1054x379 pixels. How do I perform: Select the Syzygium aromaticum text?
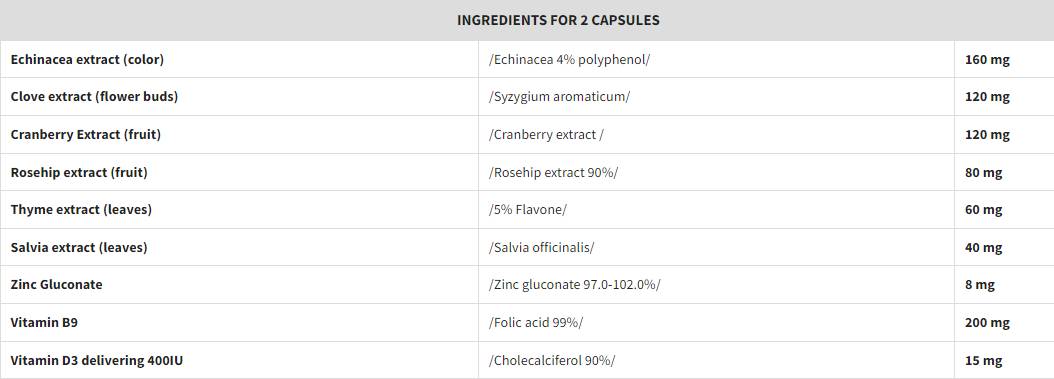[x=559, y=97]
